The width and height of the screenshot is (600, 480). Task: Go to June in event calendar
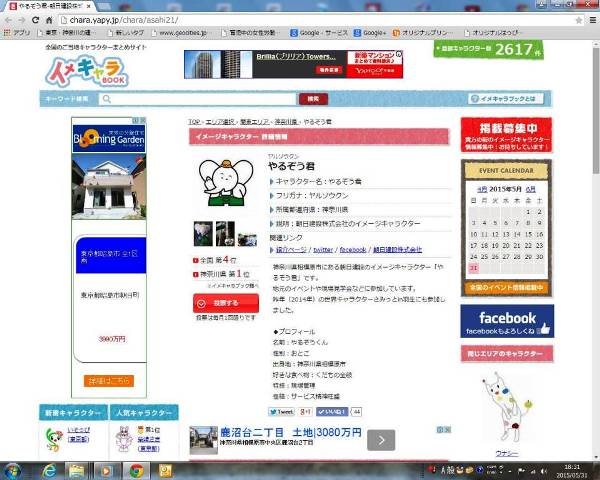click(530, 189)
